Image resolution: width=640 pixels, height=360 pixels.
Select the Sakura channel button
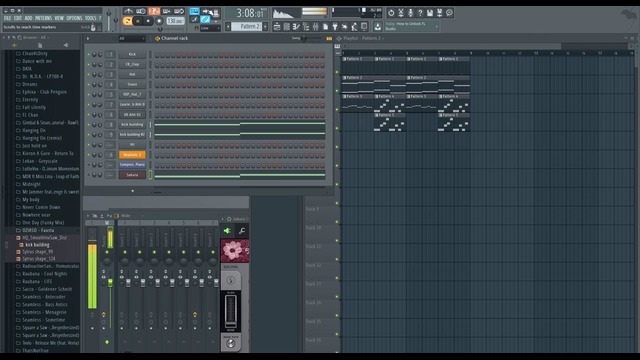132,175
